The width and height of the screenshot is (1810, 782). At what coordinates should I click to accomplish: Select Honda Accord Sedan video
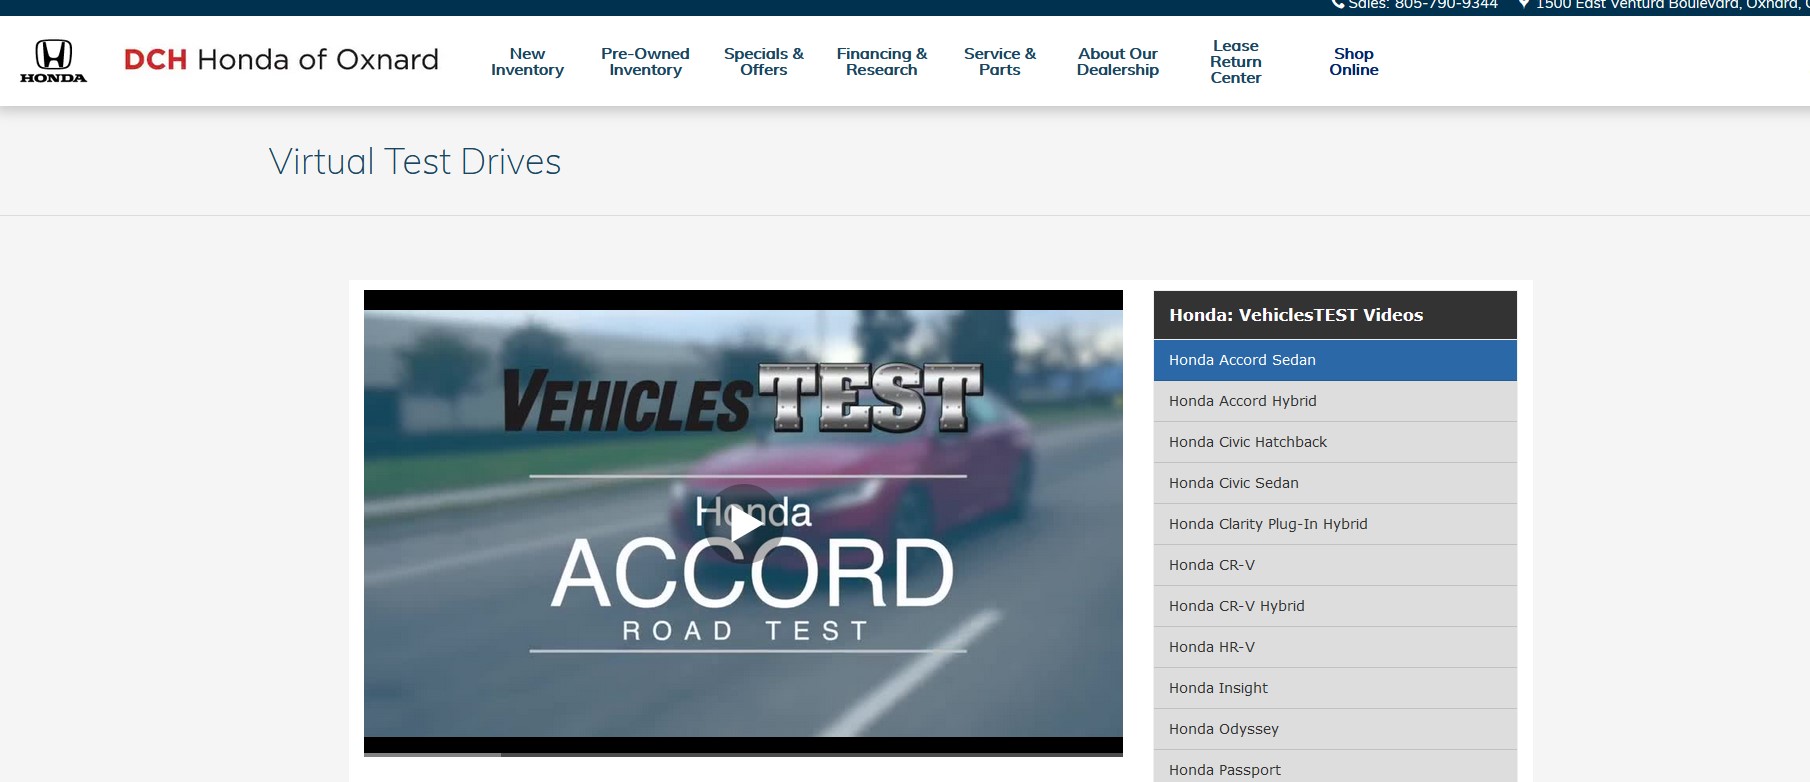(1335, 360)
